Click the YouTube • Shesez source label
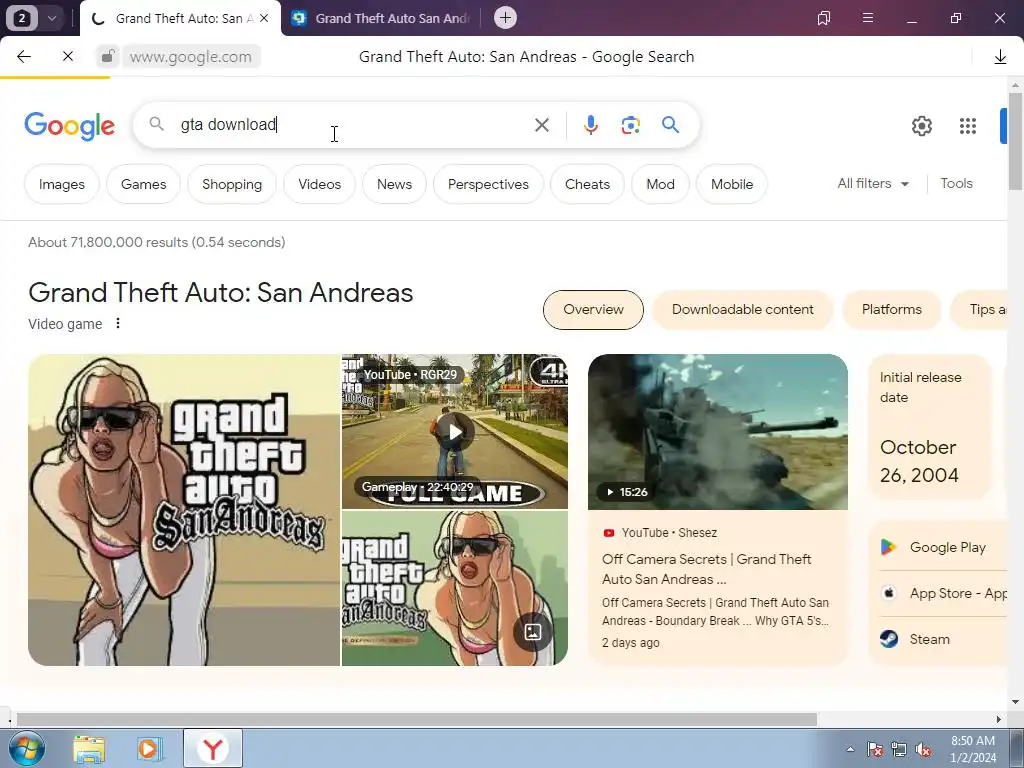This screenshot has width=1024, height=768. coord(661,533)
